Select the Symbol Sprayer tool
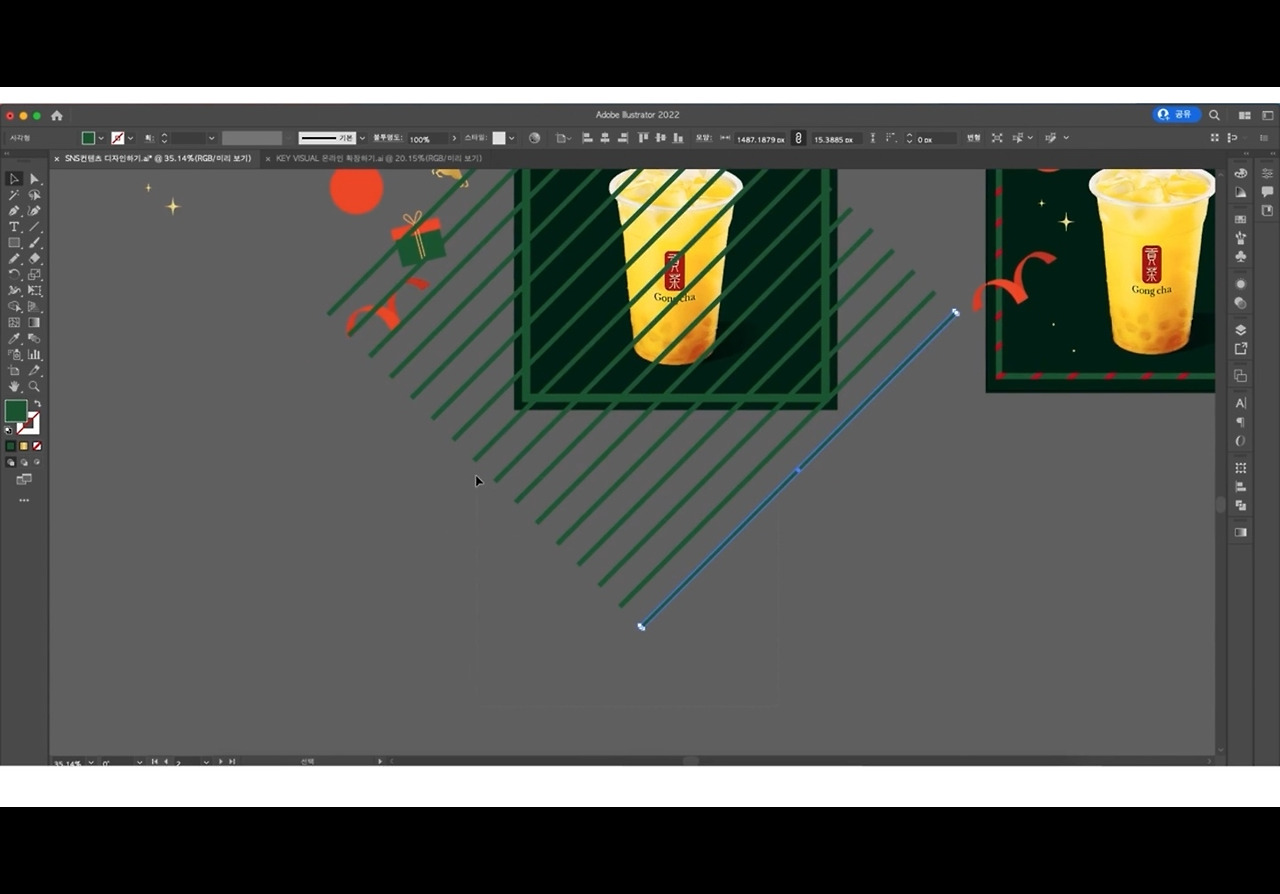 [x=14, y=355]
